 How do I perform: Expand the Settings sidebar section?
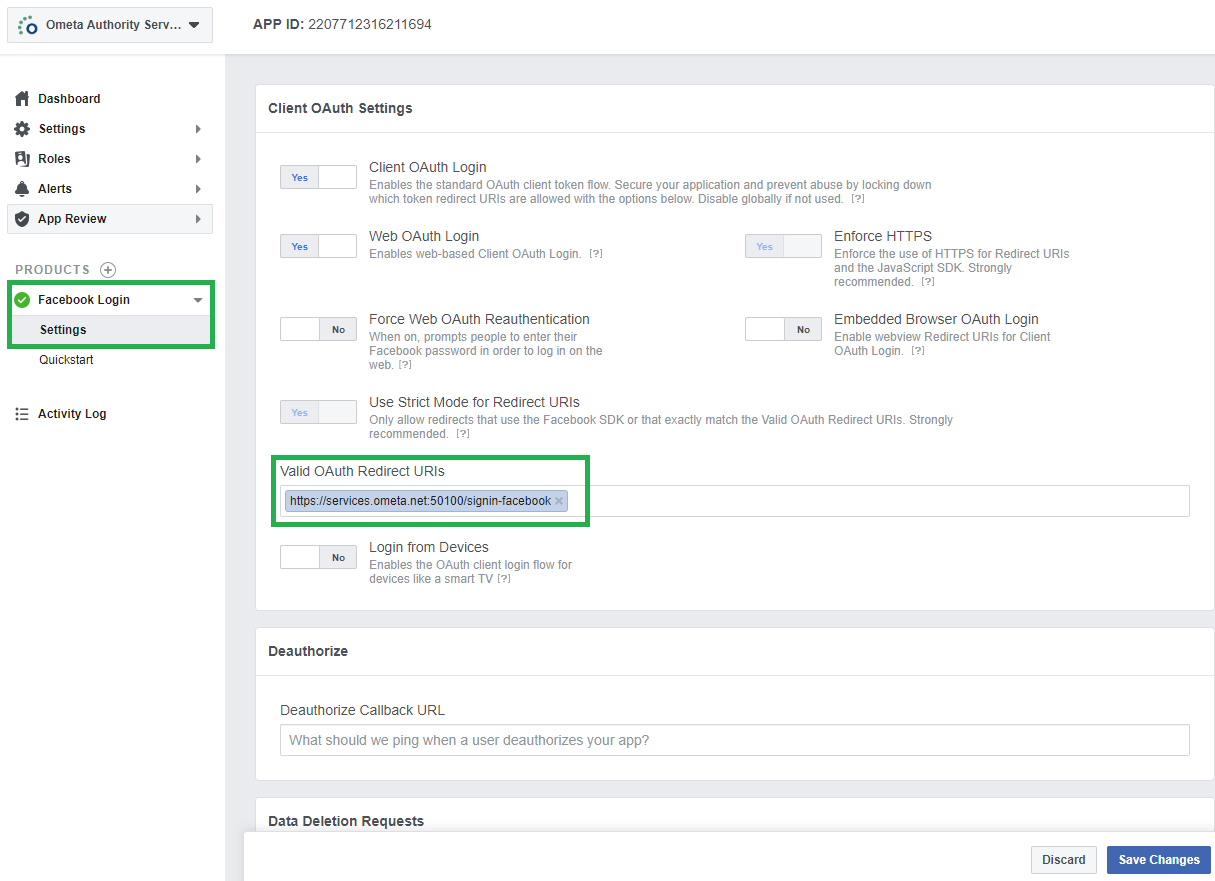click(196, 128)
